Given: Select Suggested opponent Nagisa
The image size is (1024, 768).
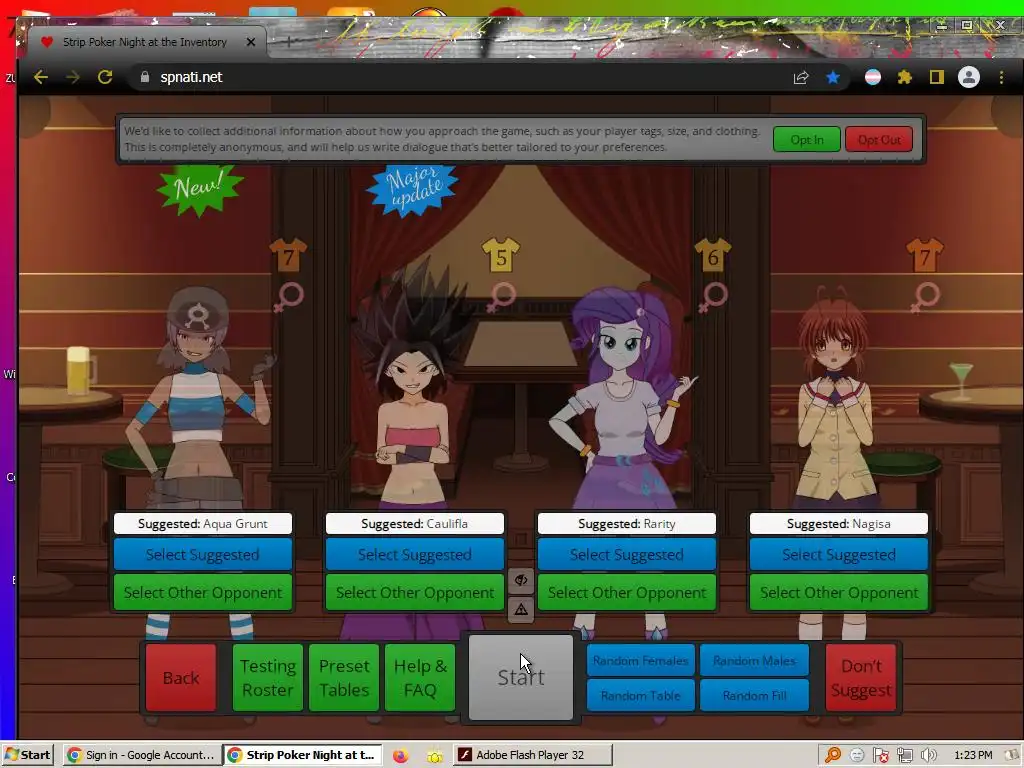Looking at the screenshot, I should (x=839, y=554).
